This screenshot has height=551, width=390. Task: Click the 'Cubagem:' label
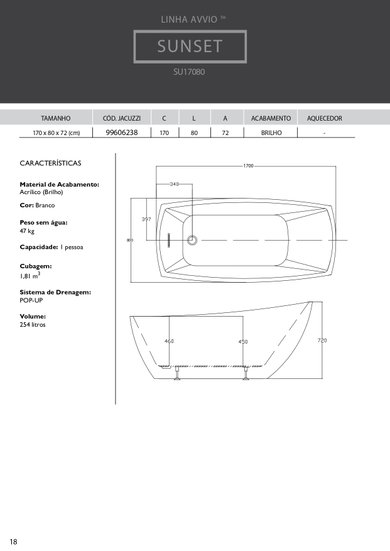36,266
